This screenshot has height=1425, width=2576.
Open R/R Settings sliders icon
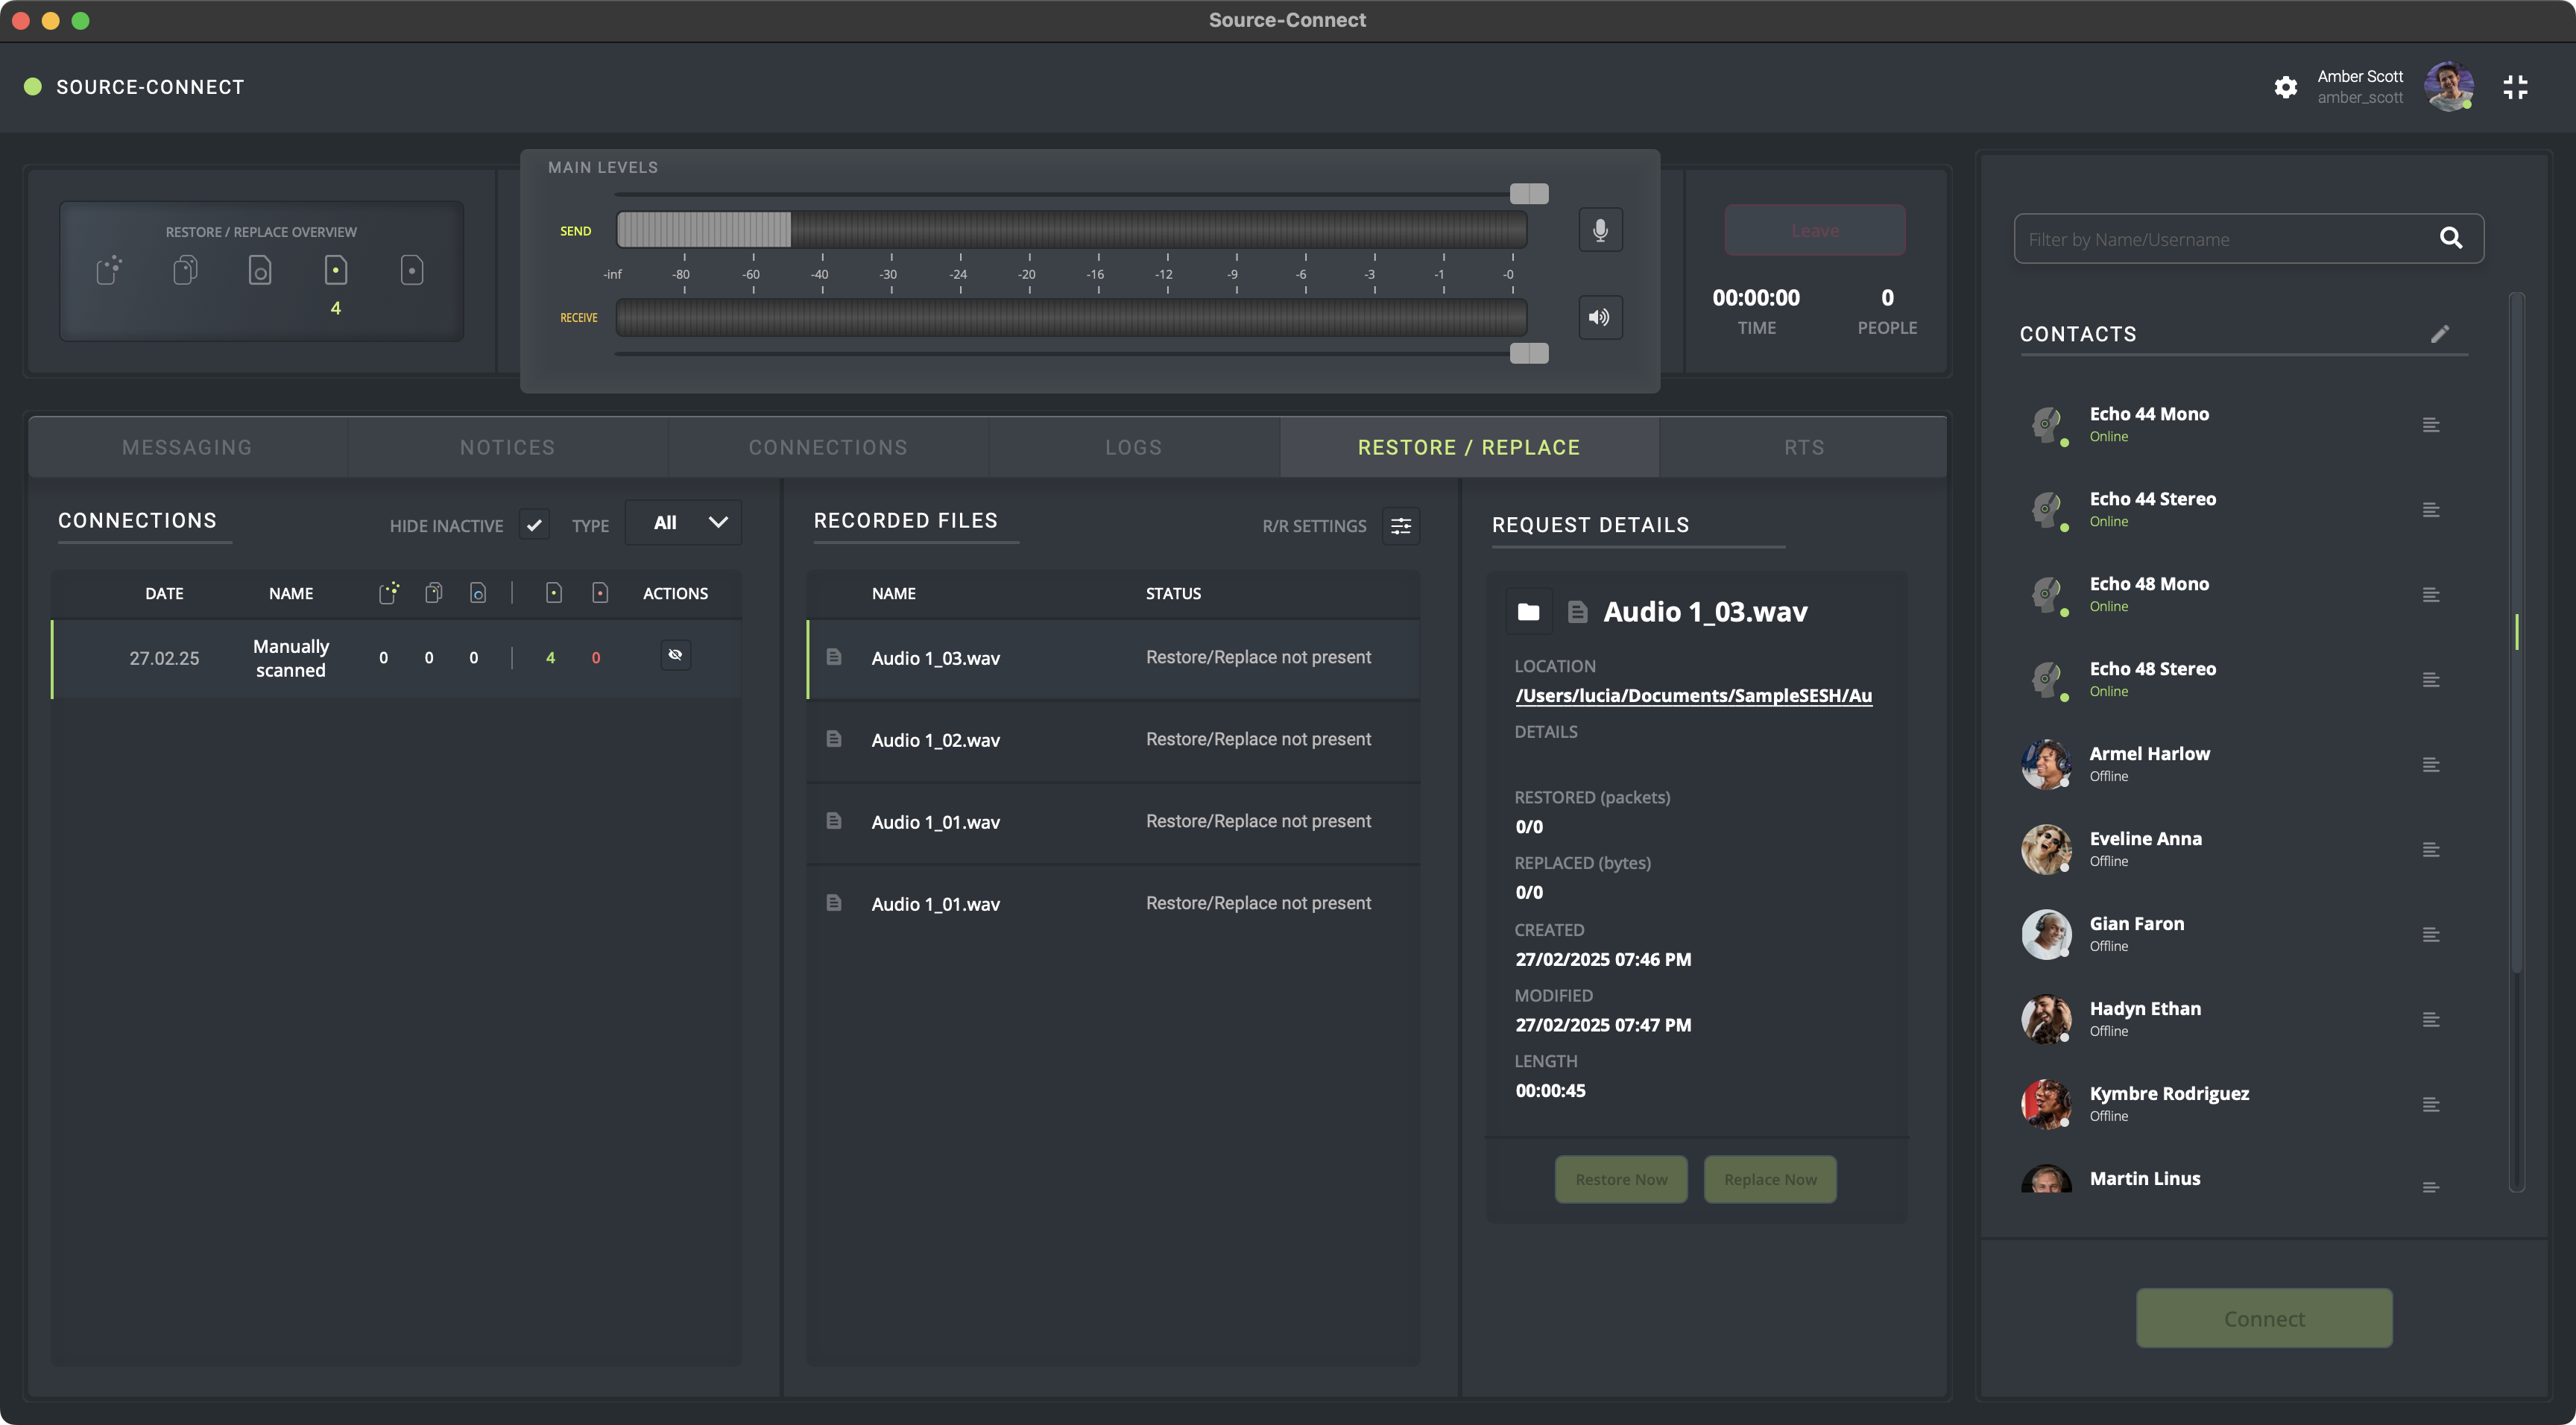point(1401,525)
